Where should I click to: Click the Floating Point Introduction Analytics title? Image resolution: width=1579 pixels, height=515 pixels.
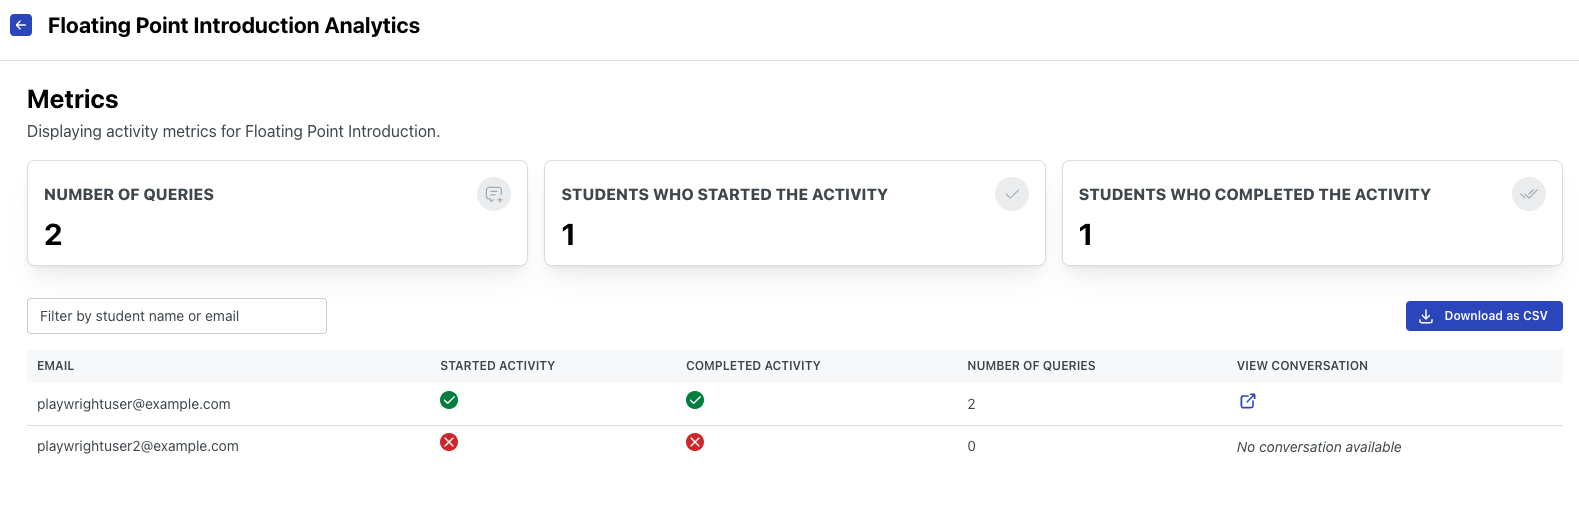point(234,26)
